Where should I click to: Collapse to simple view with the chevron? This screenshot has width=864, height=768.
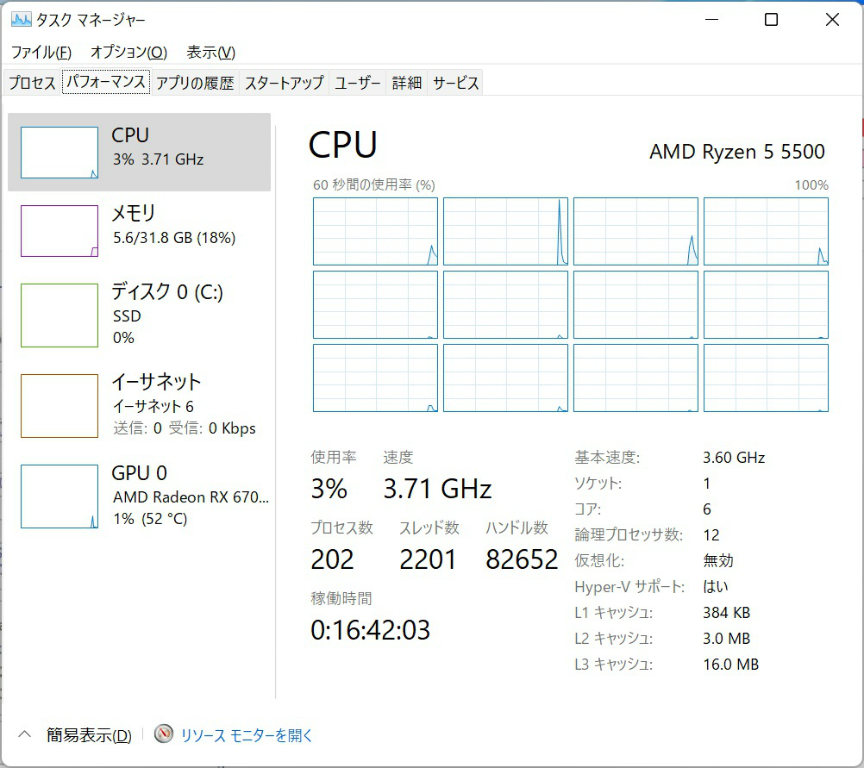(26, 735)
